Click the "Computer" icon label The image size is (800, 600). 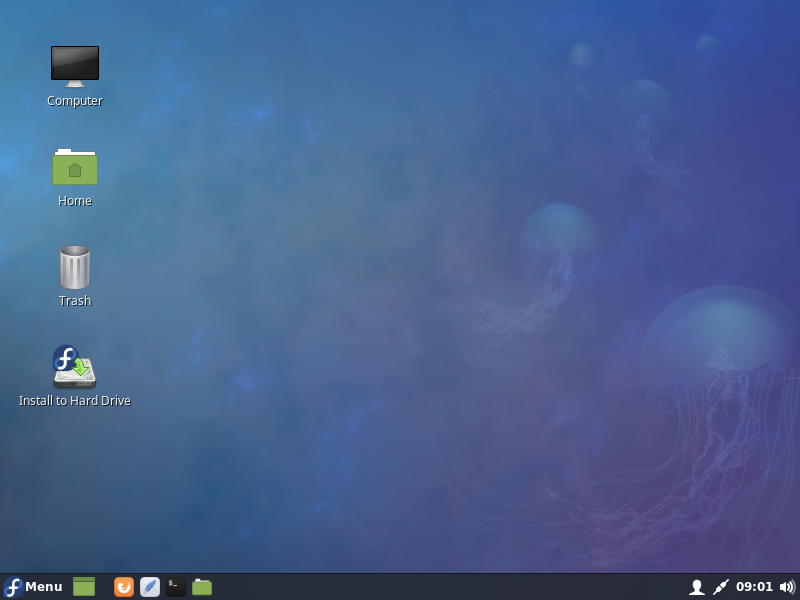pyautogui.click(x=75, y=101)
